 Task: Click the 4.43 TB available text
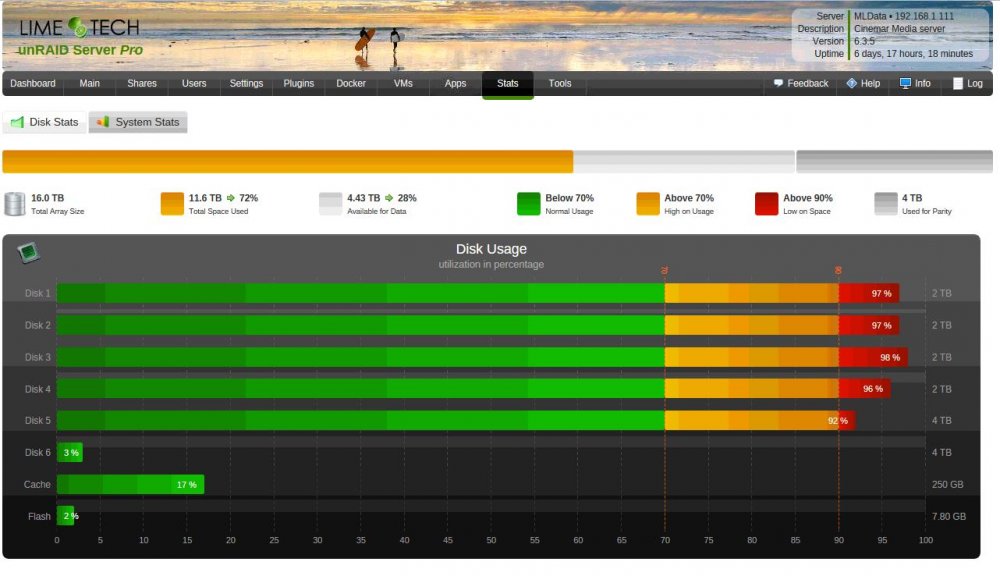point(364,198)
